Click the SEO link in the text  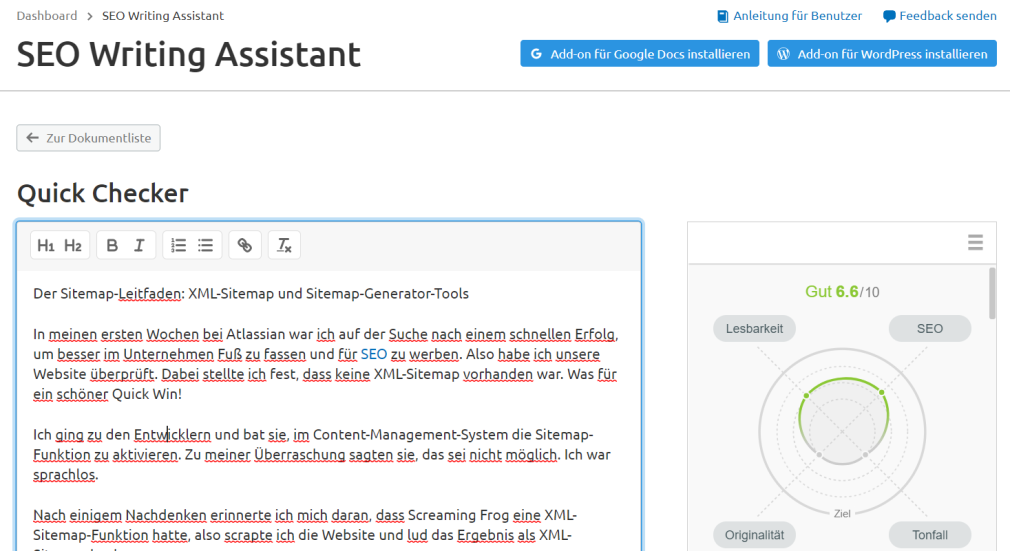tap(374, 354)
